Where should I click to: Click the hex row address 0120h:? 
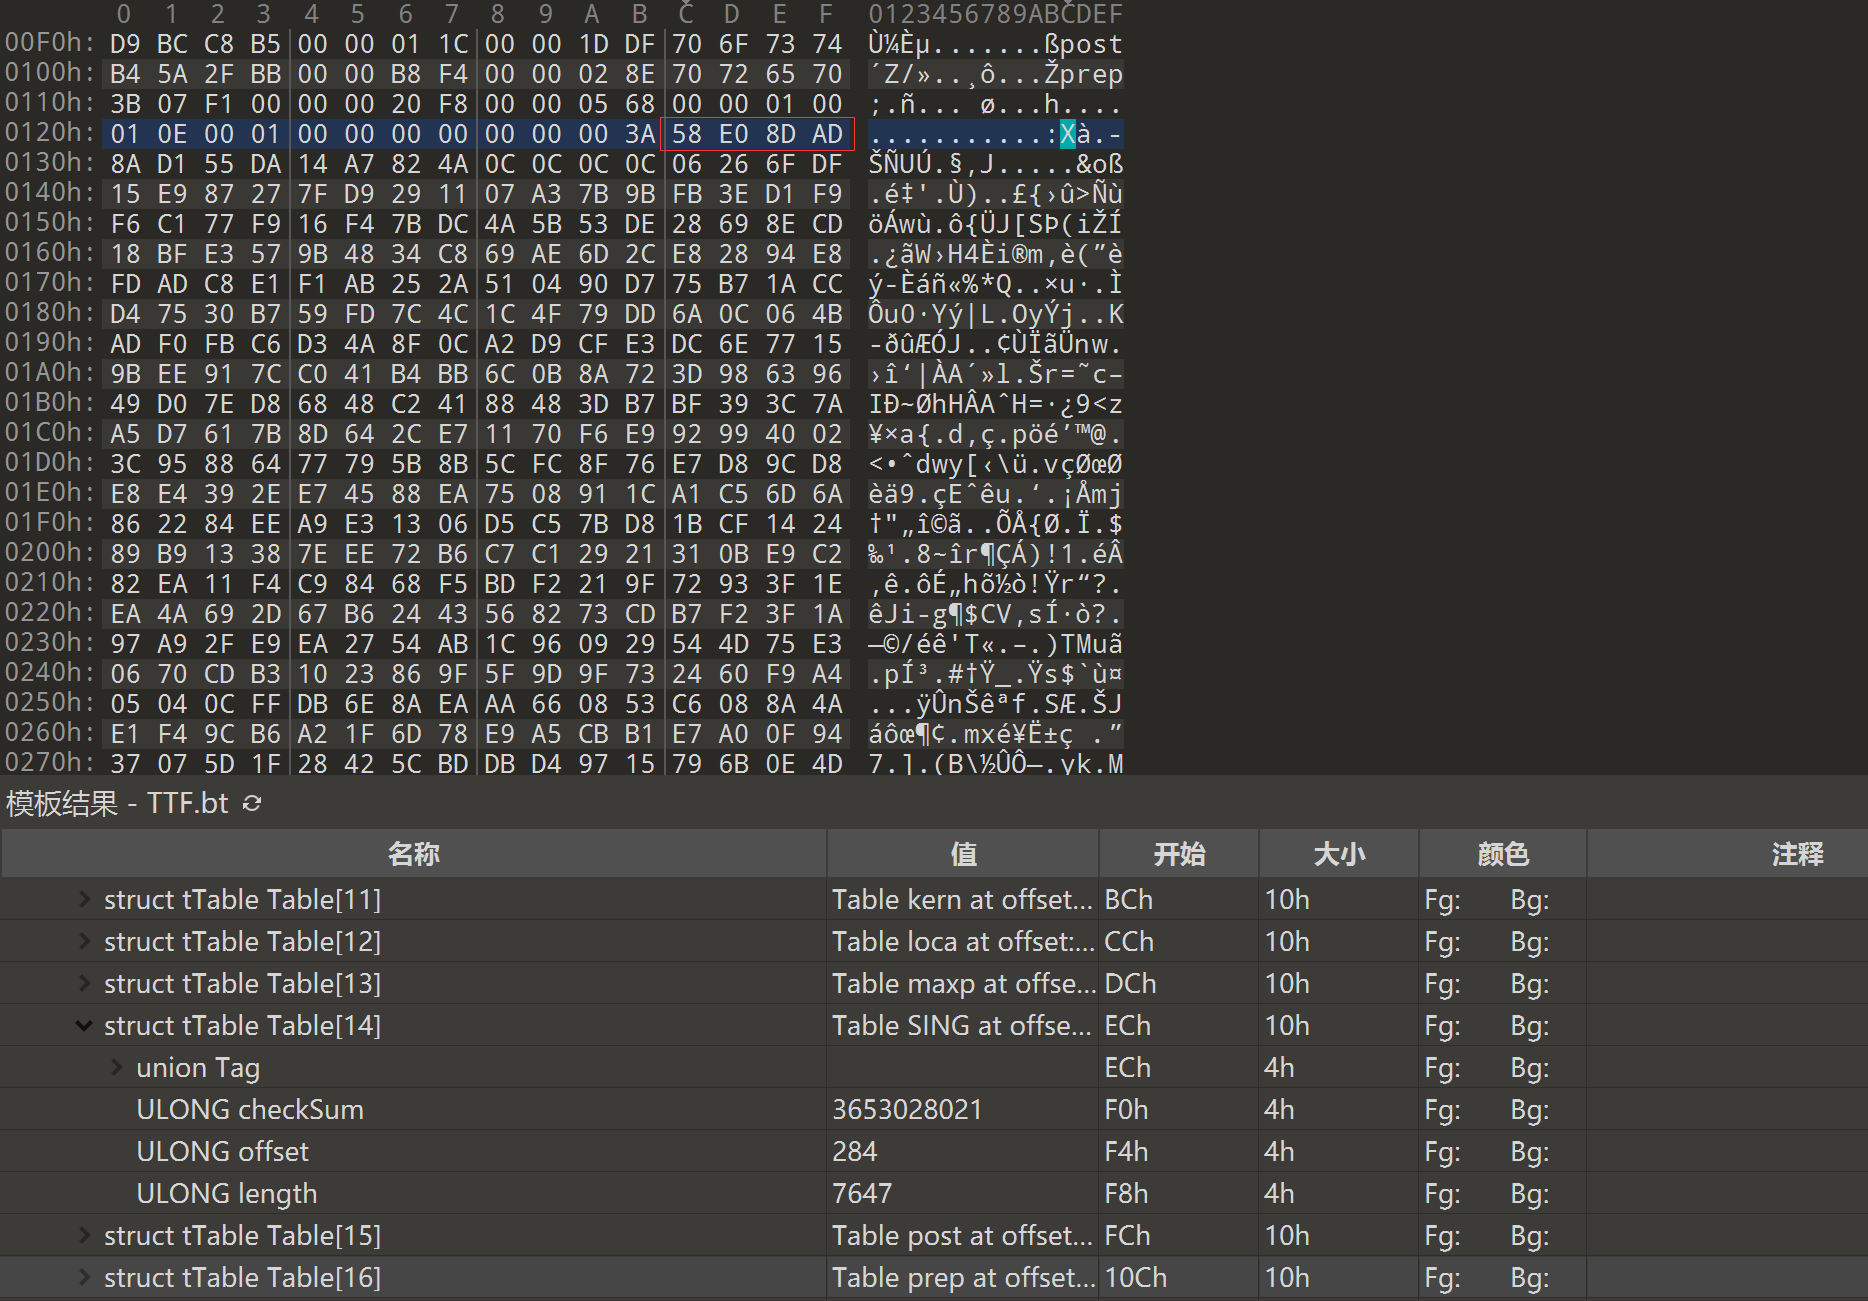(50, 133)
